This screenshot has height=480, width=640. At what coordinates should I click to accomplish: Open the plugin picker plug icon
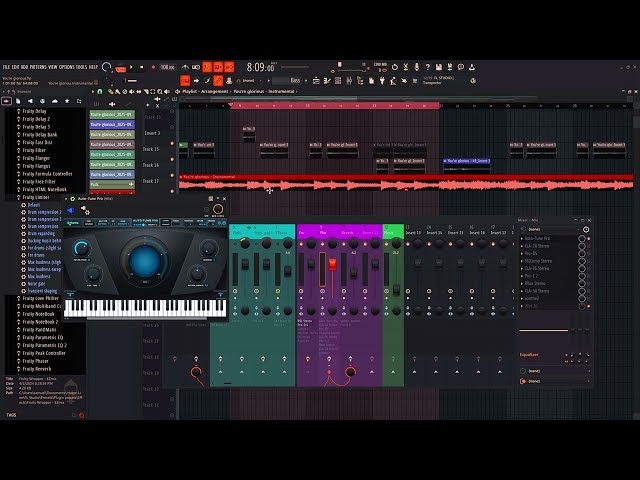pos(382,81)
